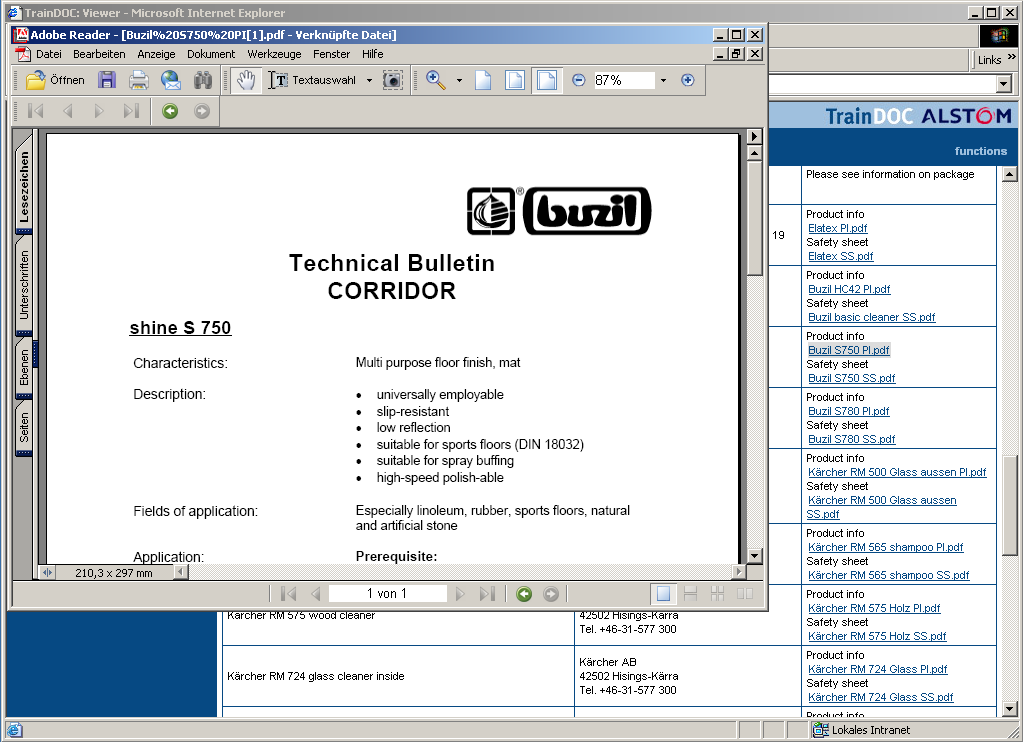
Task: Open the Ebenen side tab
Action: [x=24, y=367]
